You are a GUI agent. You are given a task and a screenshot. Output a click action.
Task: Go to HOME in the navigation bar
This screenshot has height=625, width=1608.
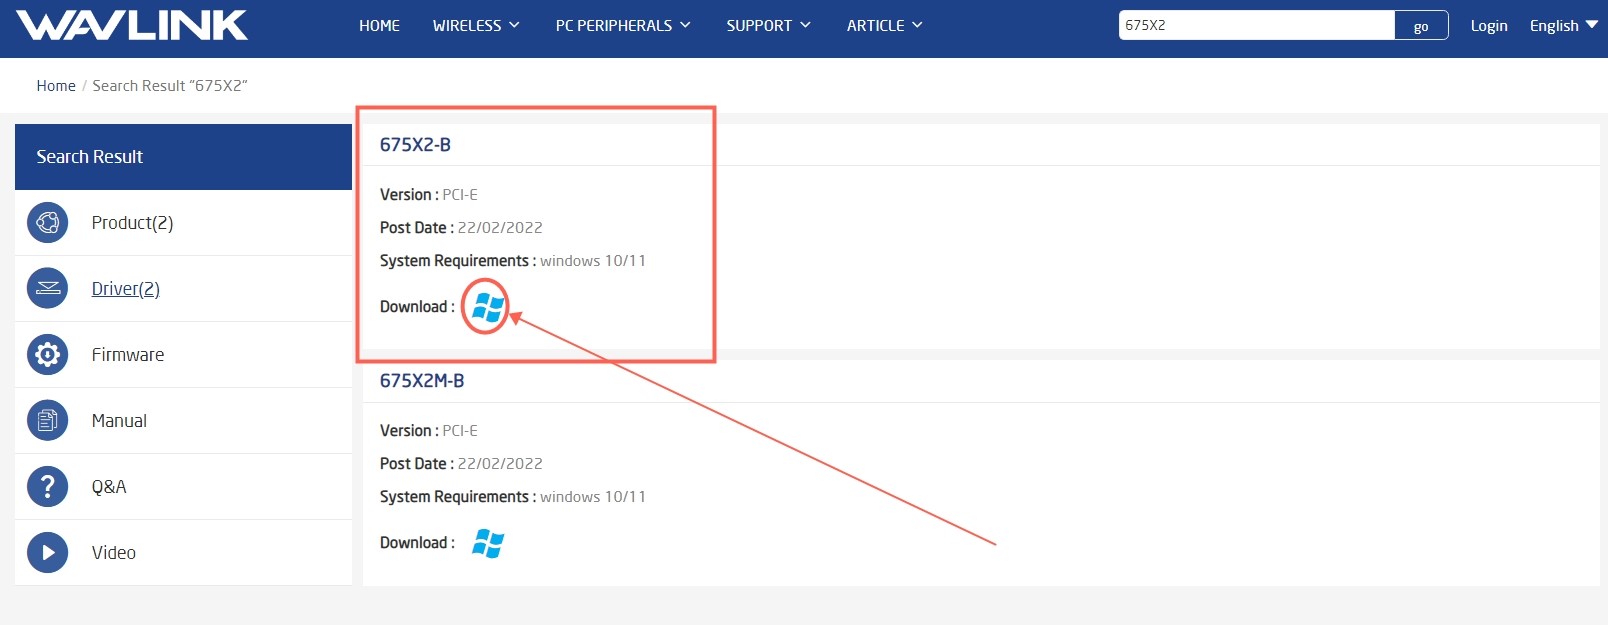pos(379,26)
